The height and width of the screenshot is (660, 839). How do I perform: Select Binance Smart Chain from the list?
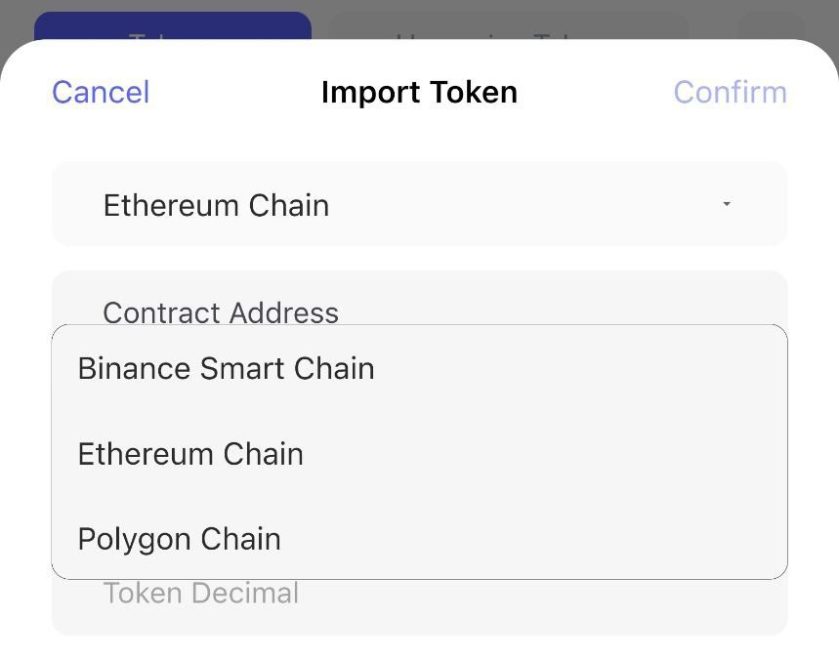(226, 368)
